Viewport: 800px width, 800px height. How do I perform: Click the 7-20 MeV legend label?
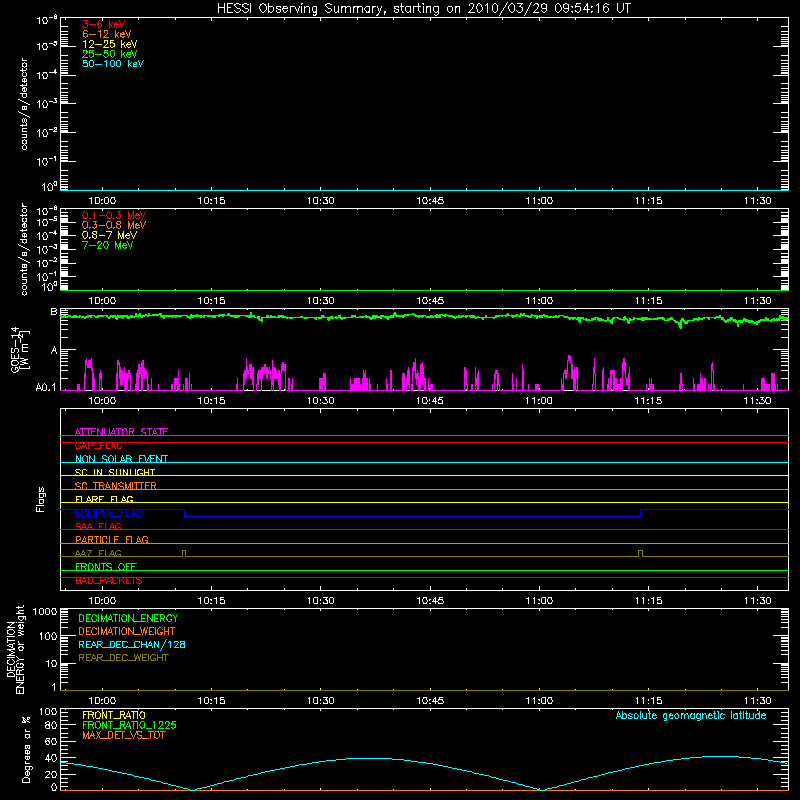[107, 245]
